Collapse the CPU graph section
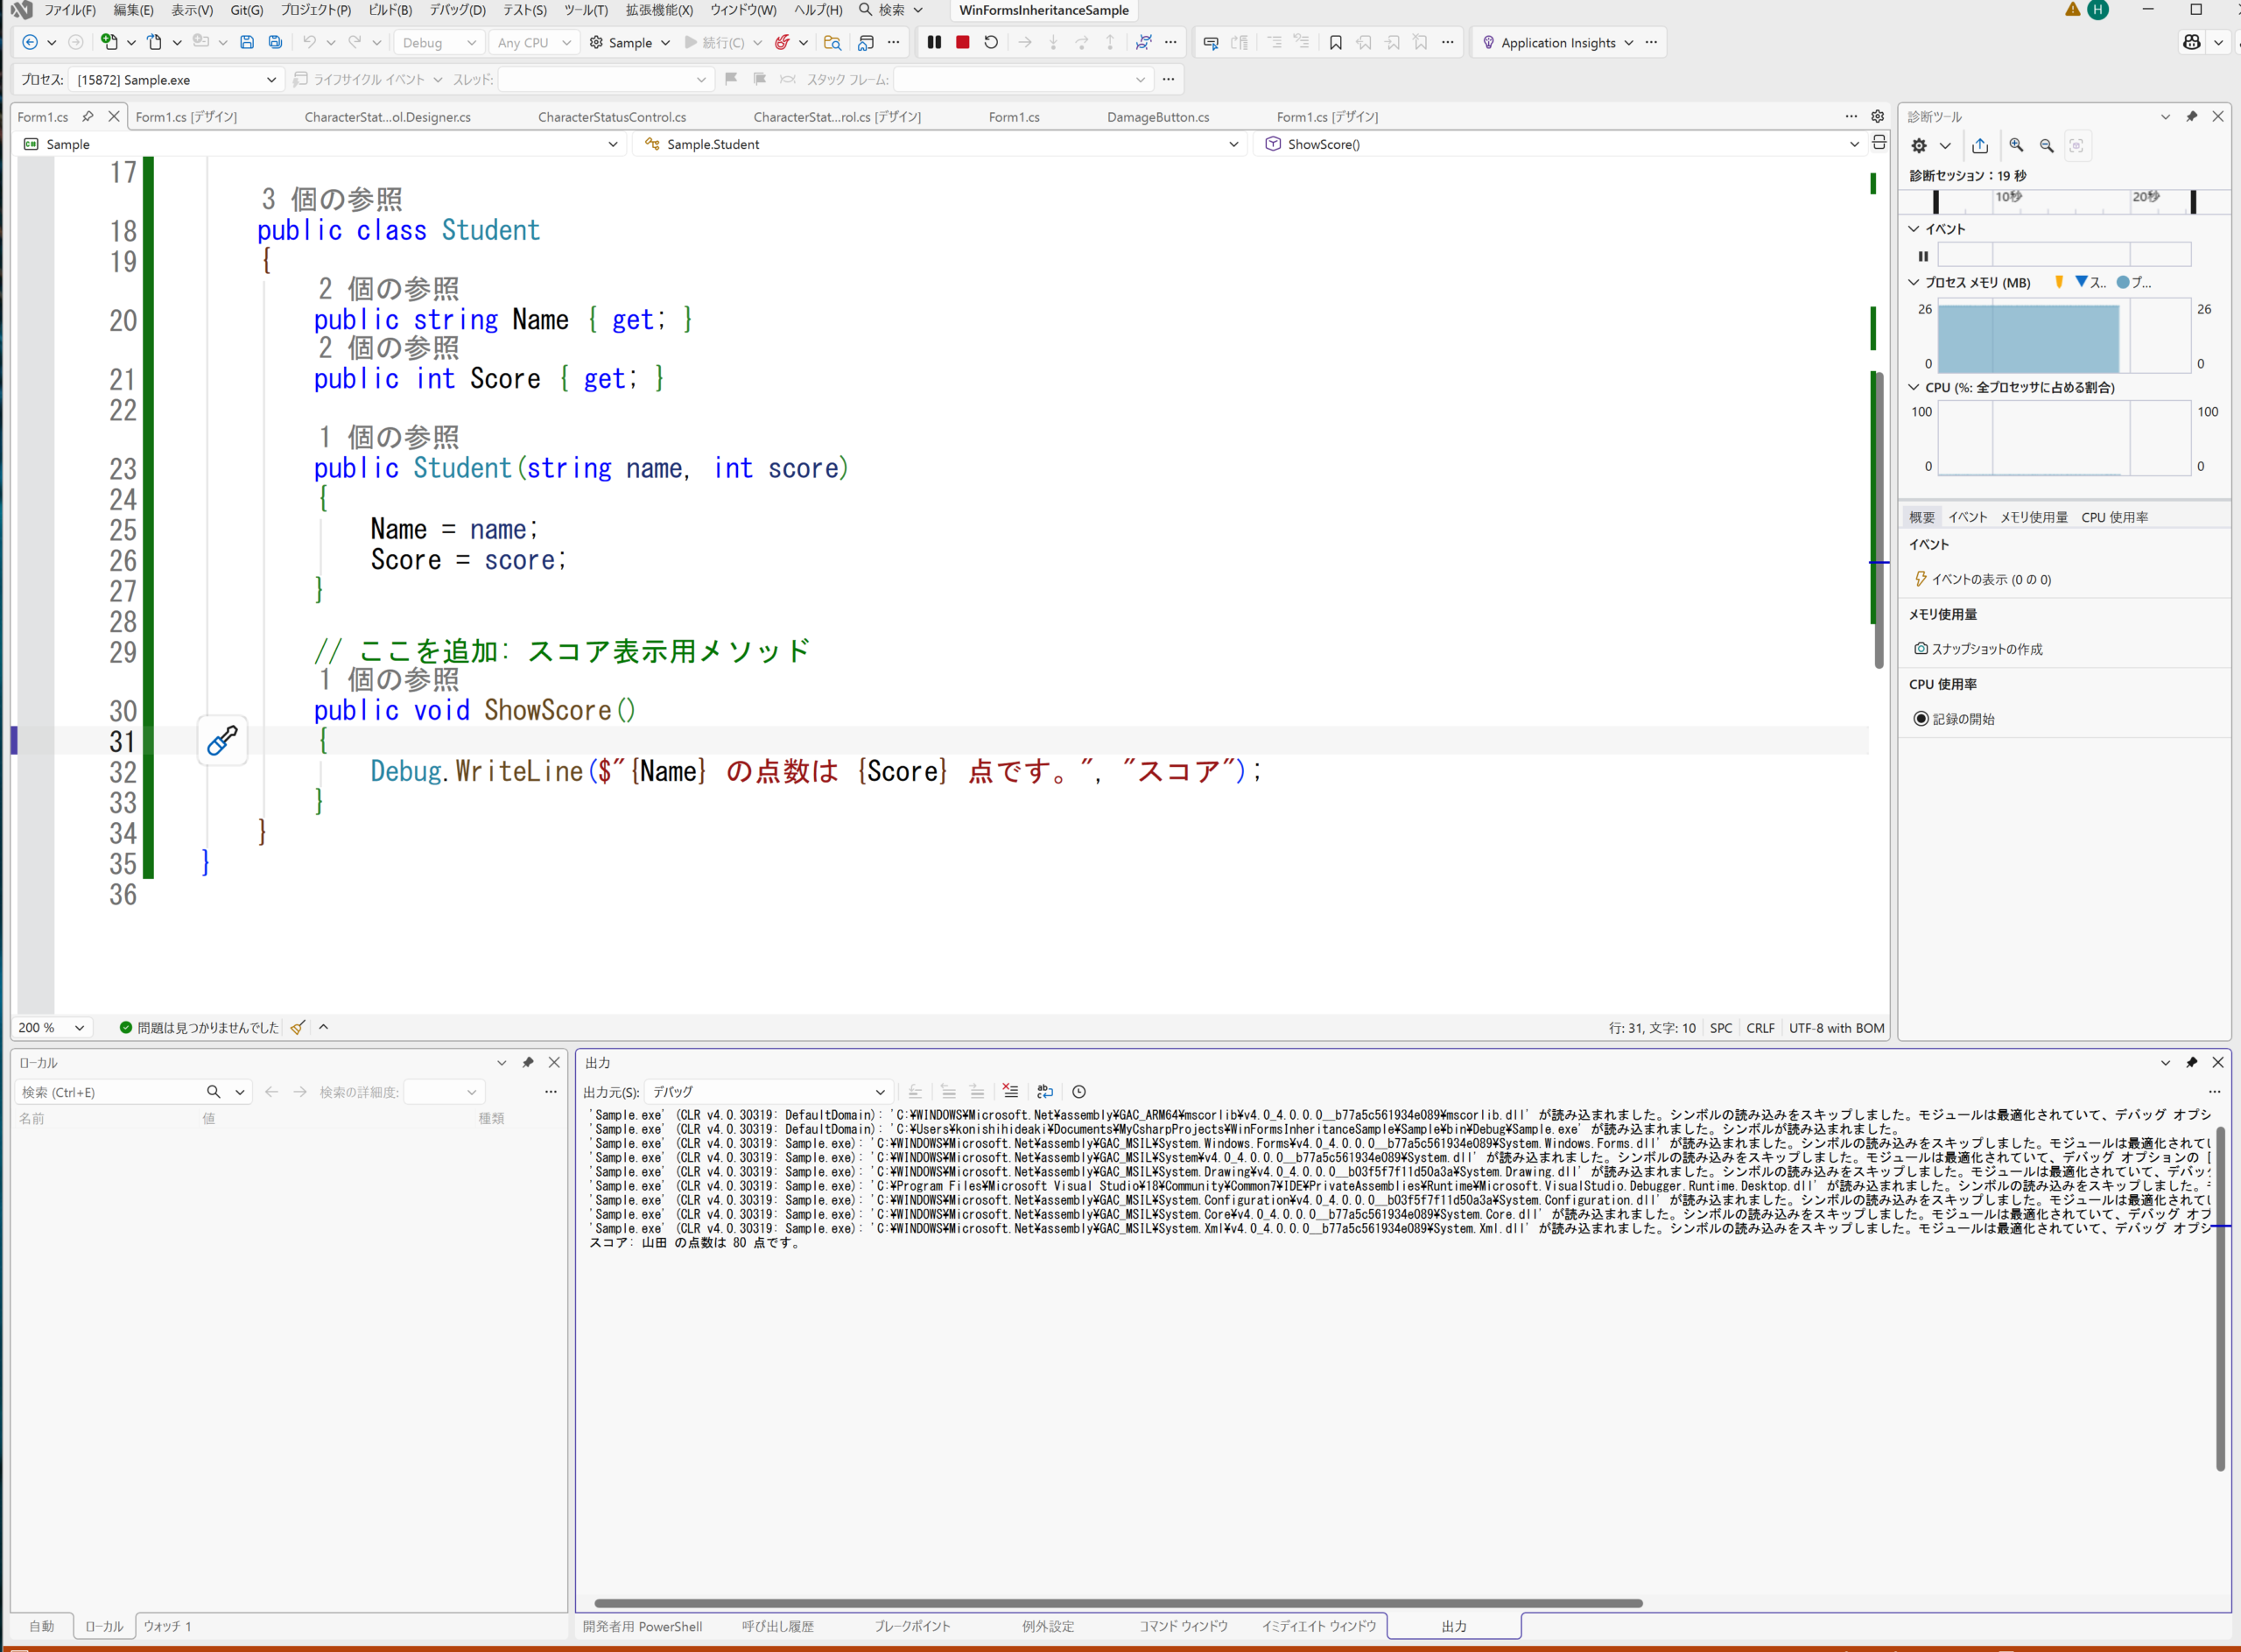Screen dimensions: 2241x1652 1914,388
